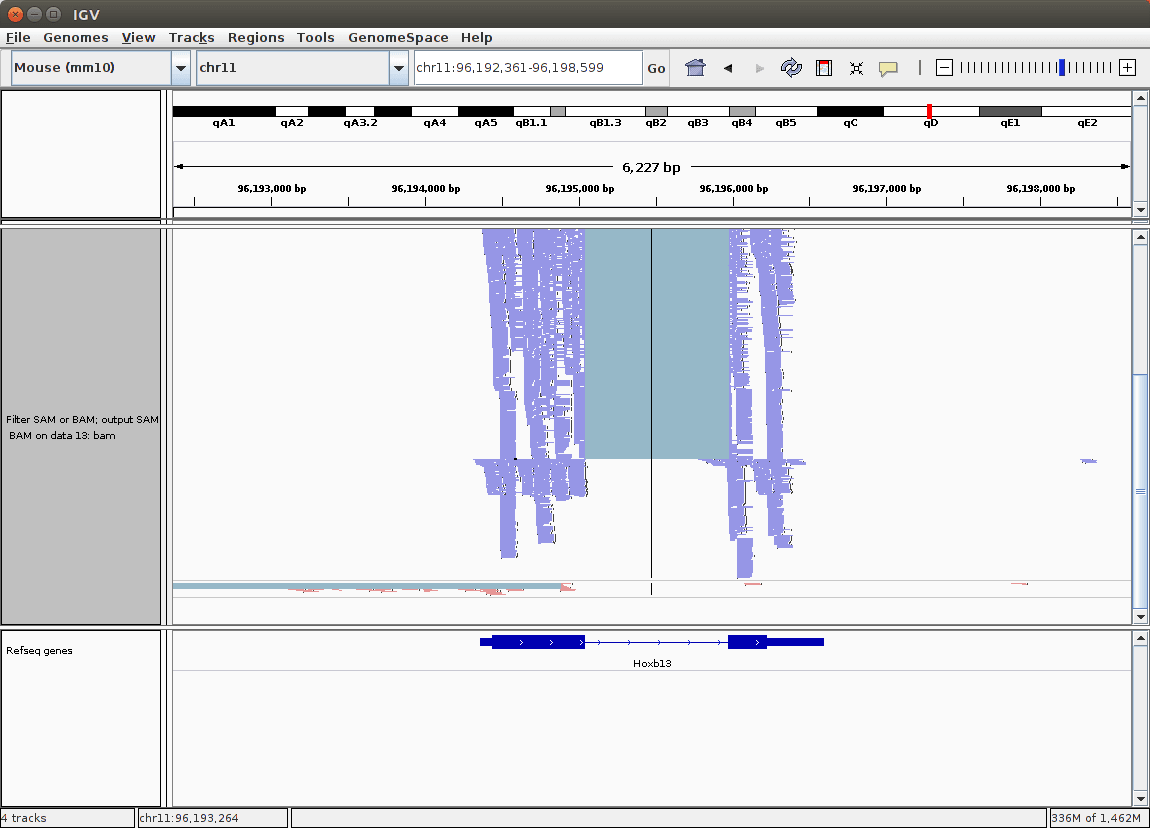The height and width of the screenshot is (828, 1150).
Task: Click the refresh icon in toolbar
Action: [x=791, y=68]
